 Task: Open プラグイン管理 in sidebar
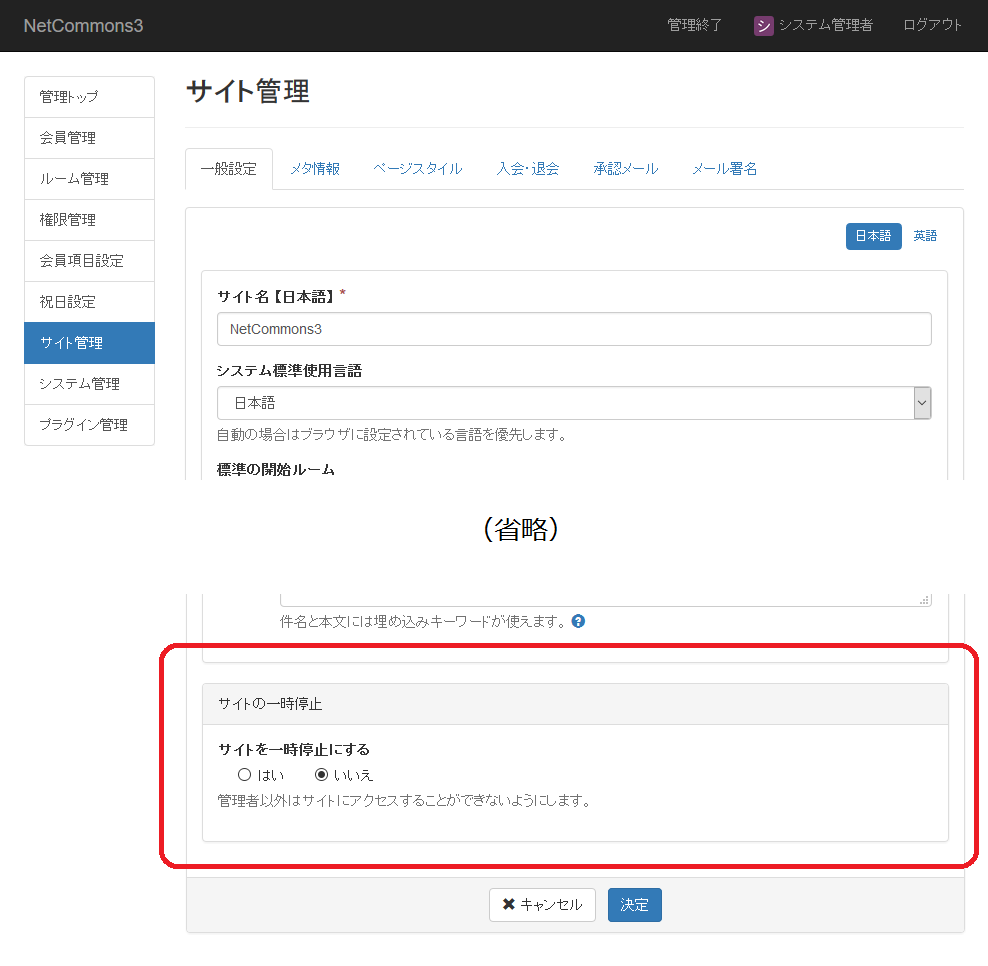[89, 425]
